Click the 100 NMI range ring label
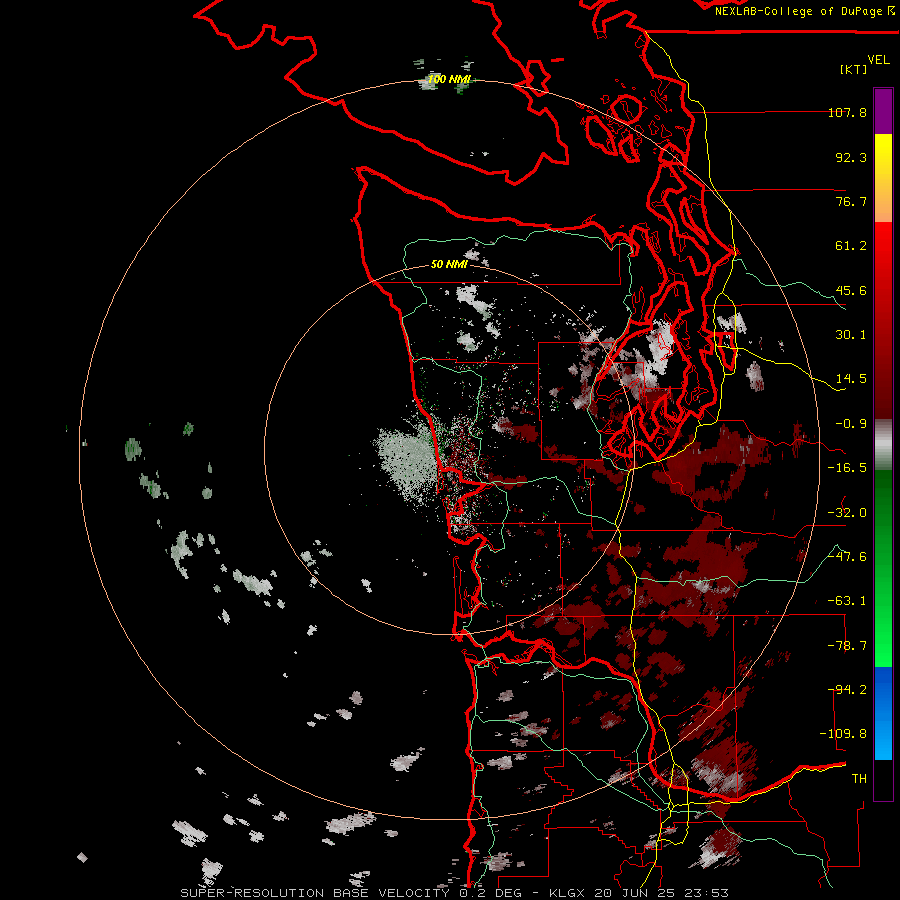Screen dimensions: 900x900 coord(449,79)
